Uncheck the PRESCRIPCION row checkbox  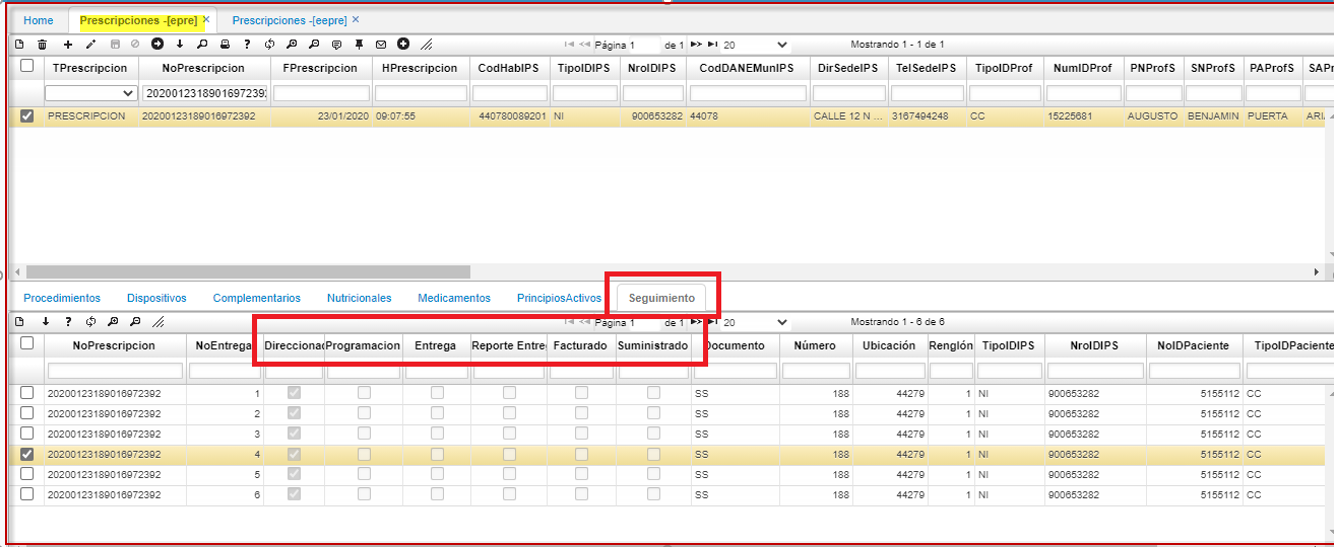click(x=27, y=116)
